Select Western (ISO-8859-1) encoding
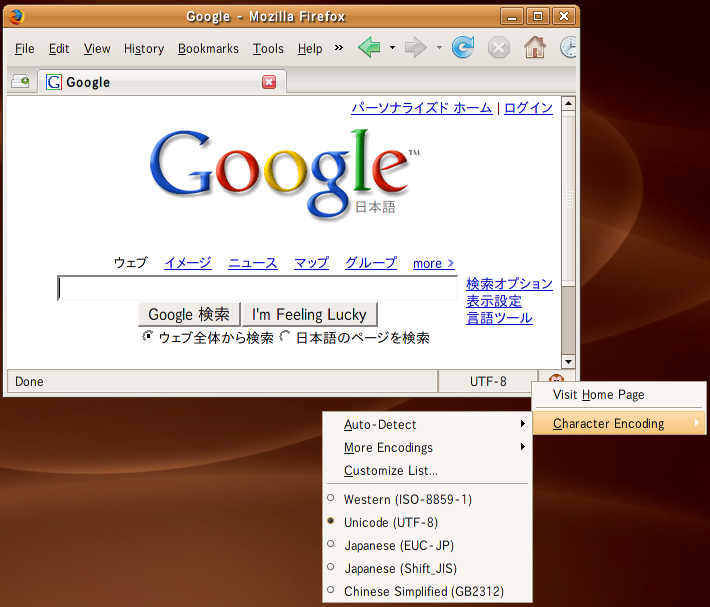 (427, 499)
